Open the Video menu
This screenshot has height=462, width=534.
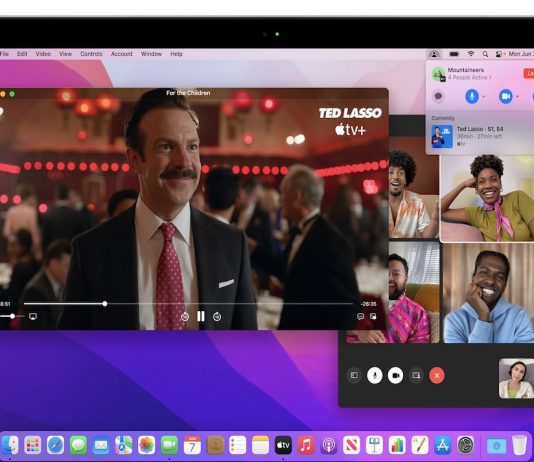pos(43,54)
